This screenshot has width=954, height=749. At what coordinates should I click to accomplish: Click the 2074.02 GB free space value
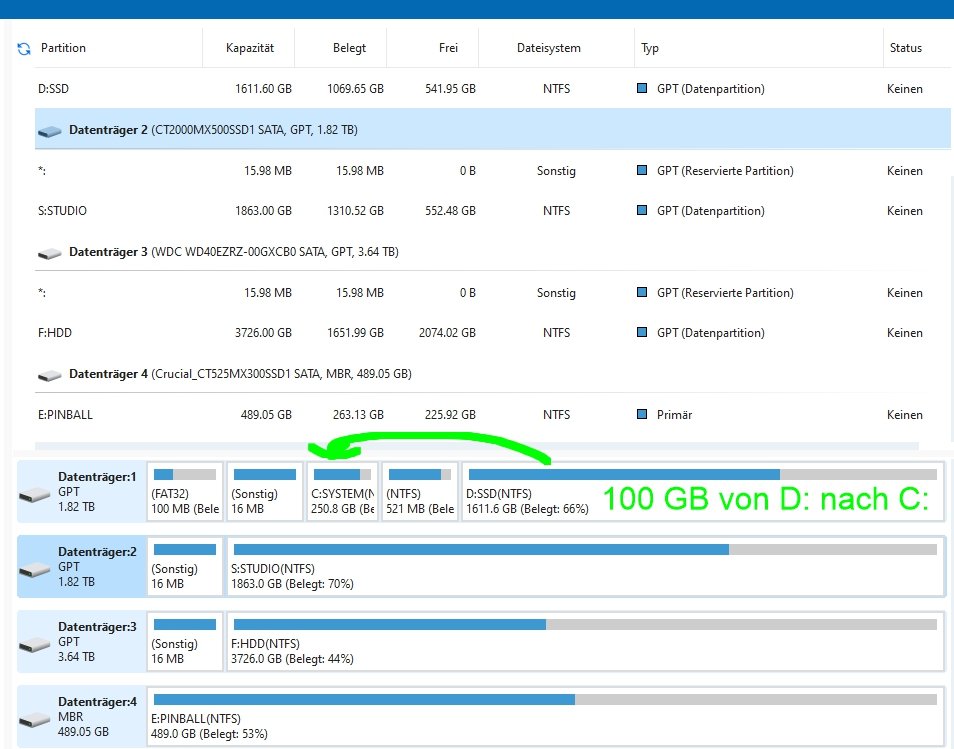pos(447,333)
